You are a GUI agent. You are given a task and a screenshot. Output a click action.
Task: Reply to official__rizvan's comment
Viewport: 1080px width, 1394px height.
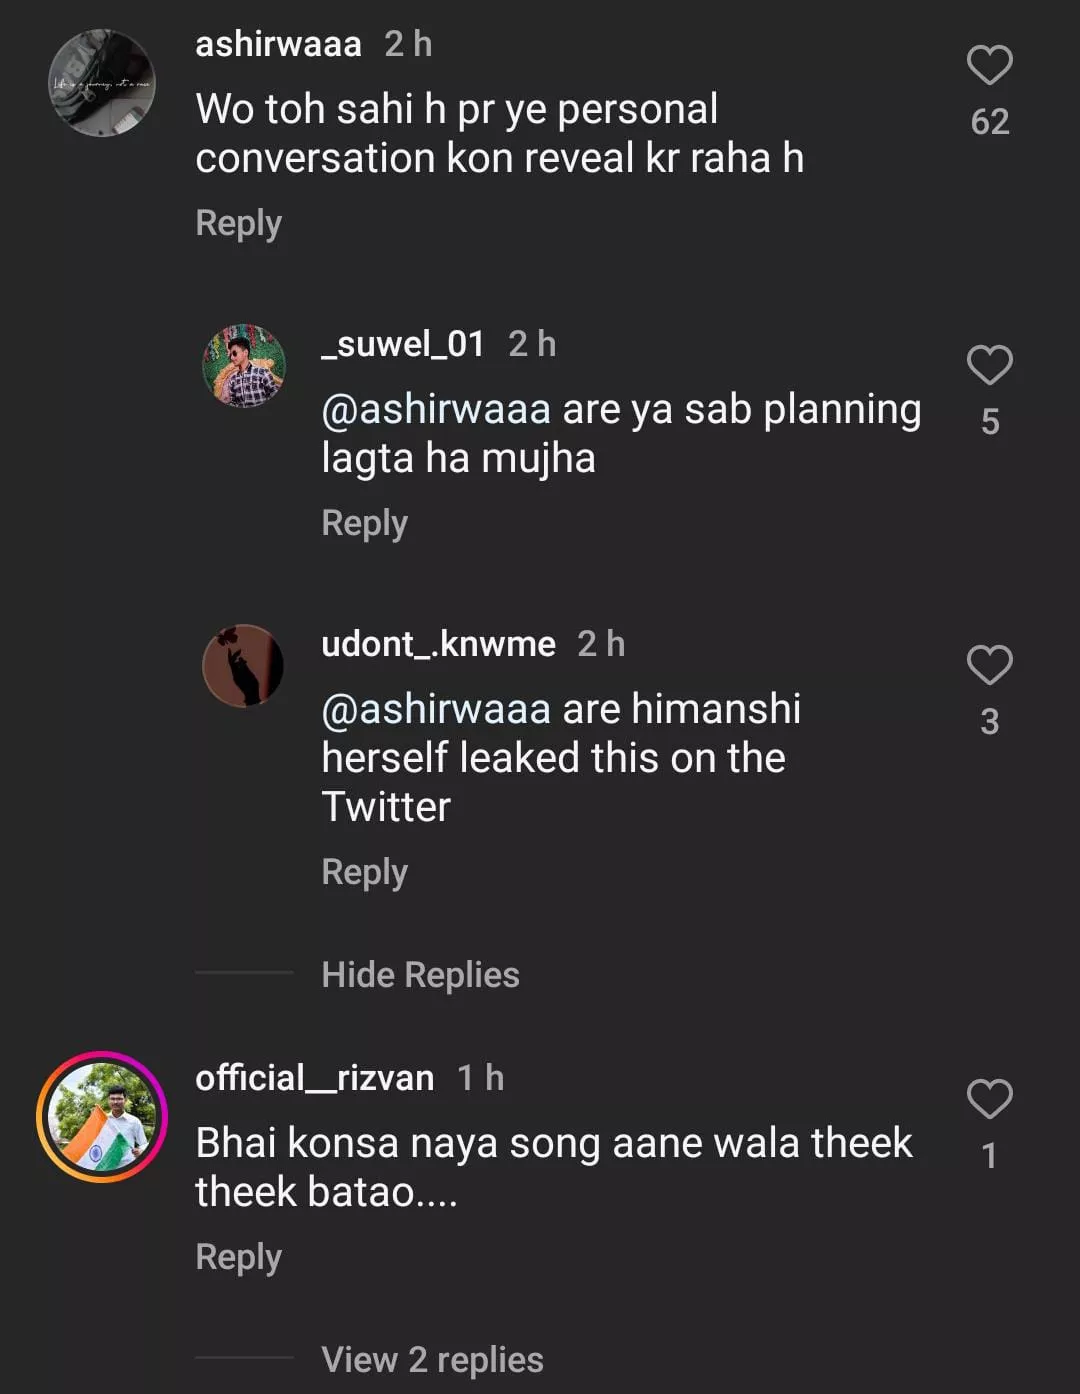click(x=238, y=1257)
